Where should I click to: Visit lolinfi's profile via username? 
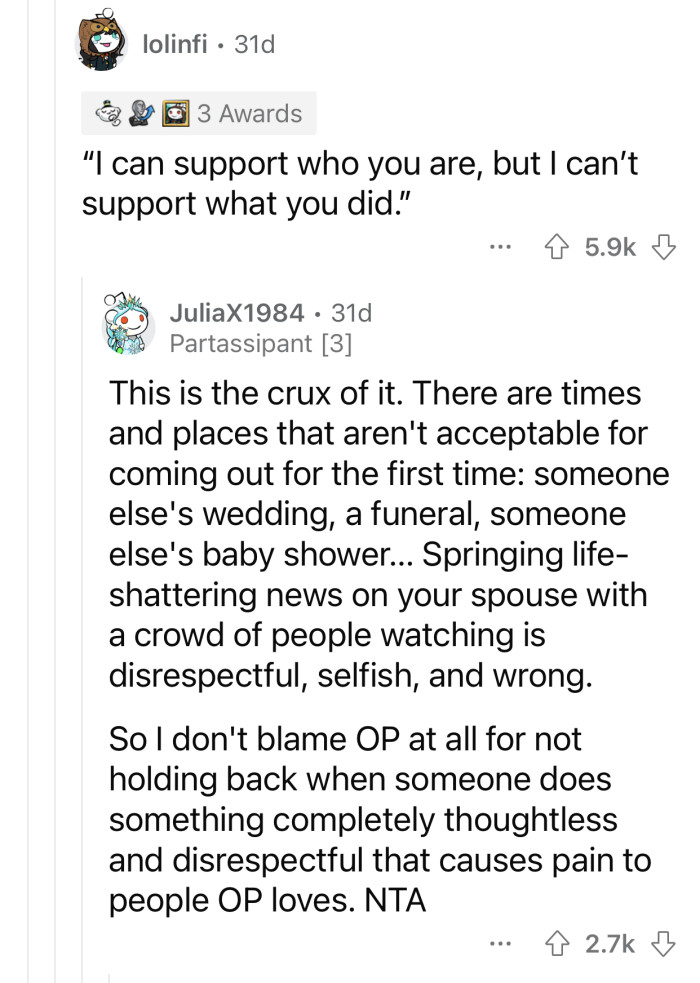[175, 44]
